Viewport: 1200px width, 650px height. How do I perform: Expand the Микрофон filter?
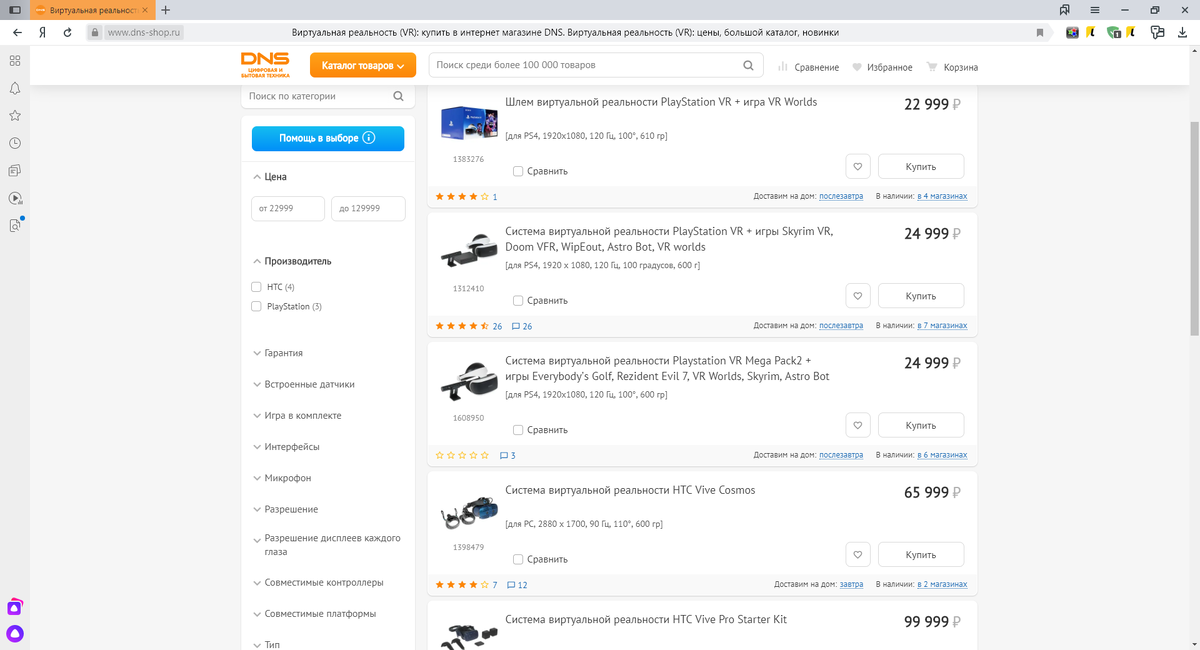pos(282,478)
